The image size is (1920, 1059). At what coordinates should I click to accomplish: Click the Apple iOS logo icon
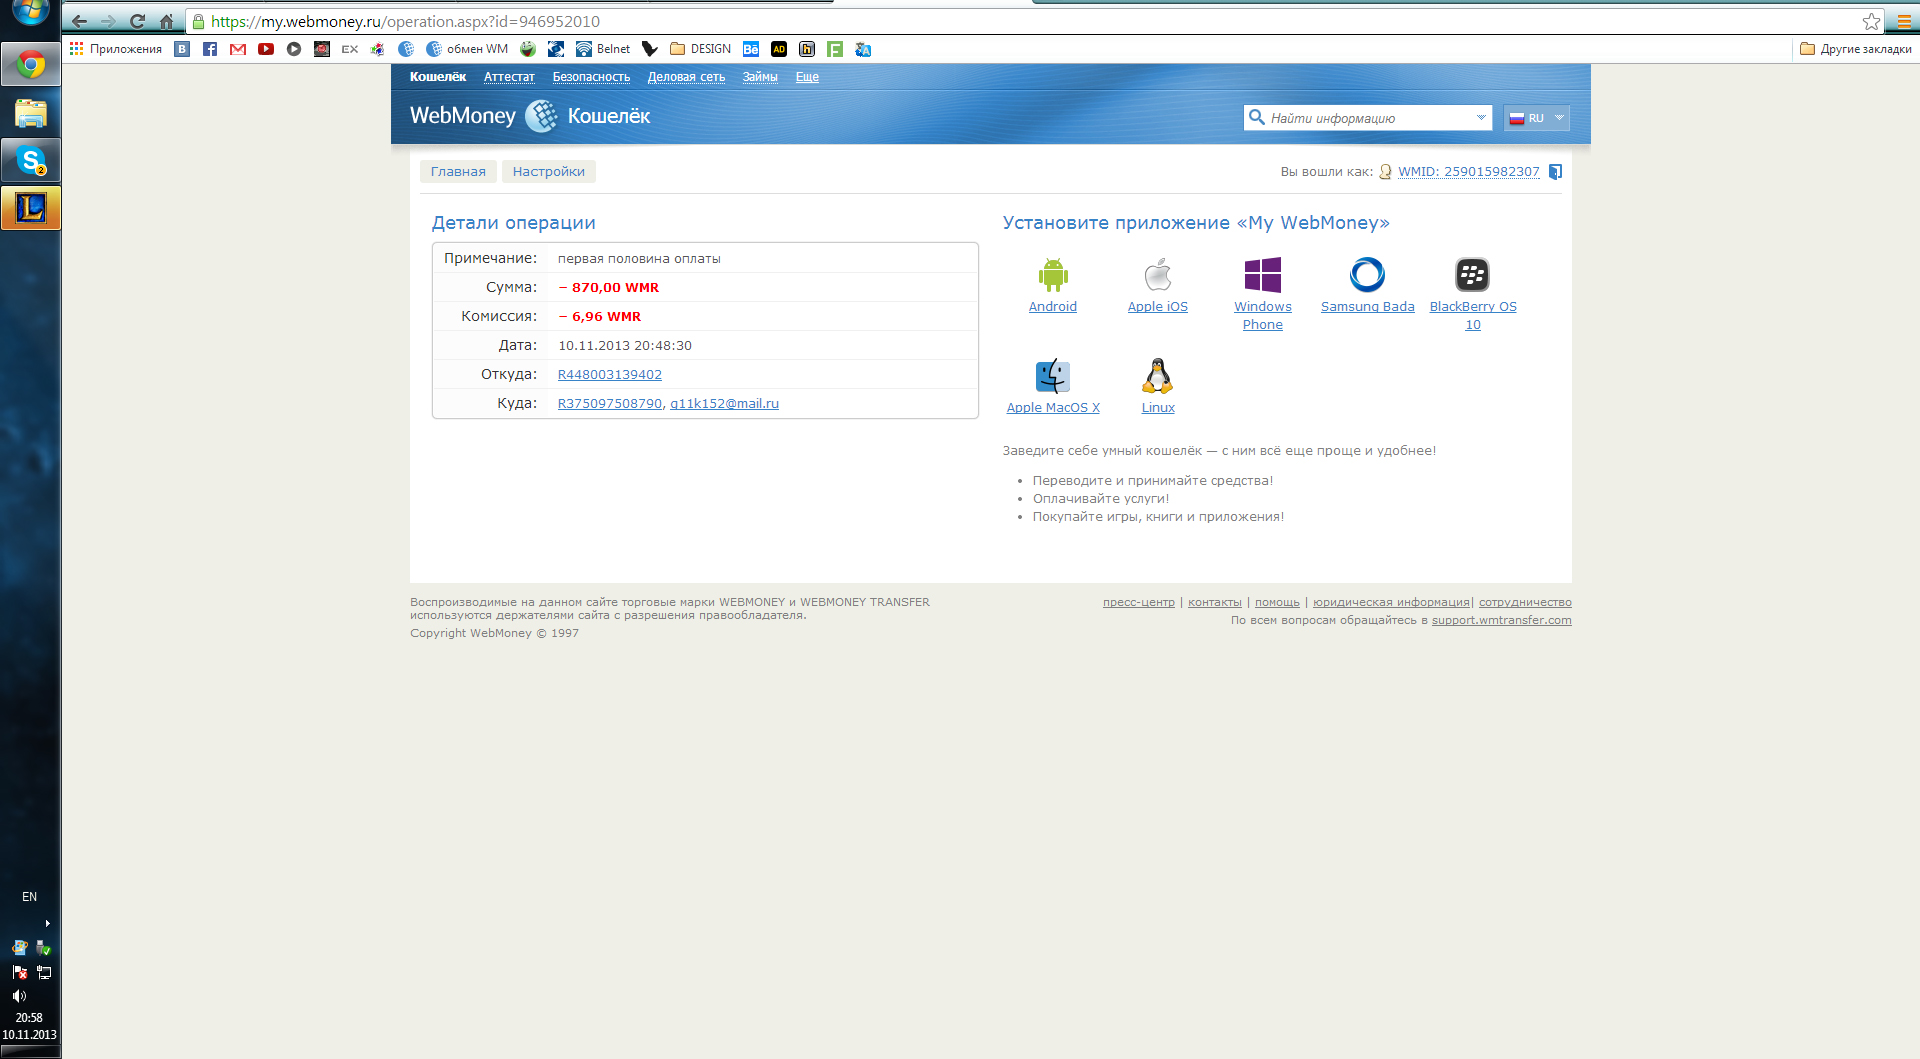click(1158, 274)
